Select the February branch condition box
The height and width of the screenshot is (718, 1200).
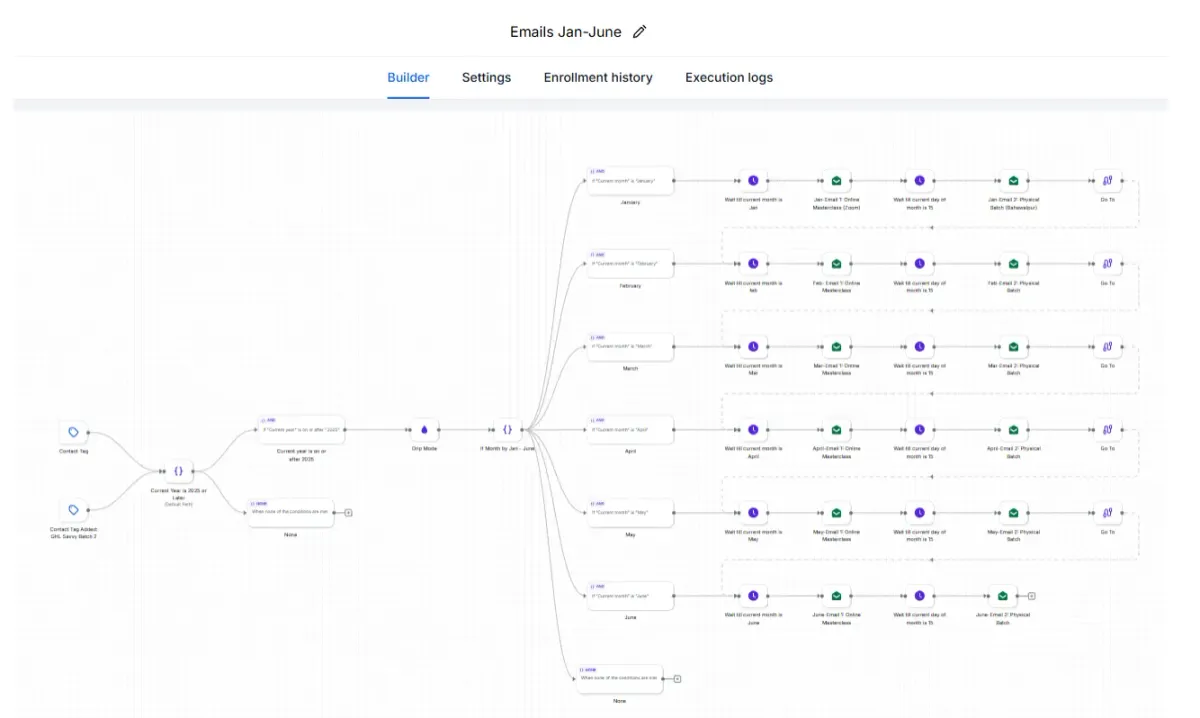pos(630,264)
